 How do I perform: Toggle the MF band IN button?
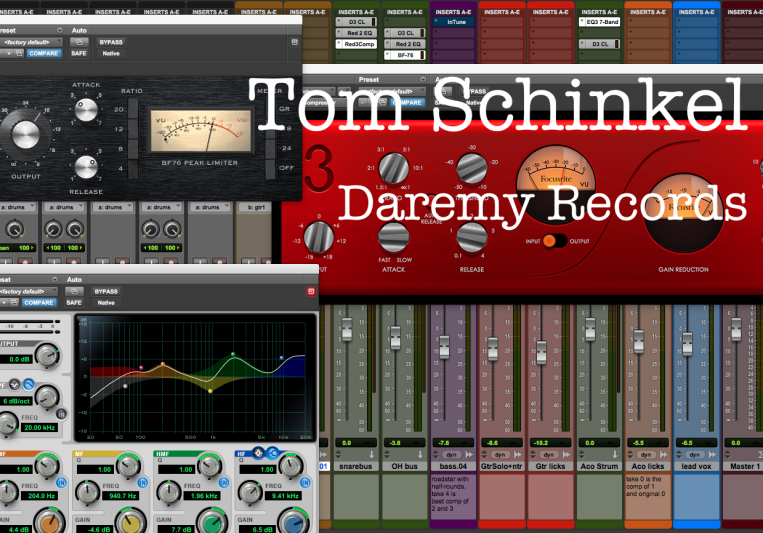coord(143,483)
